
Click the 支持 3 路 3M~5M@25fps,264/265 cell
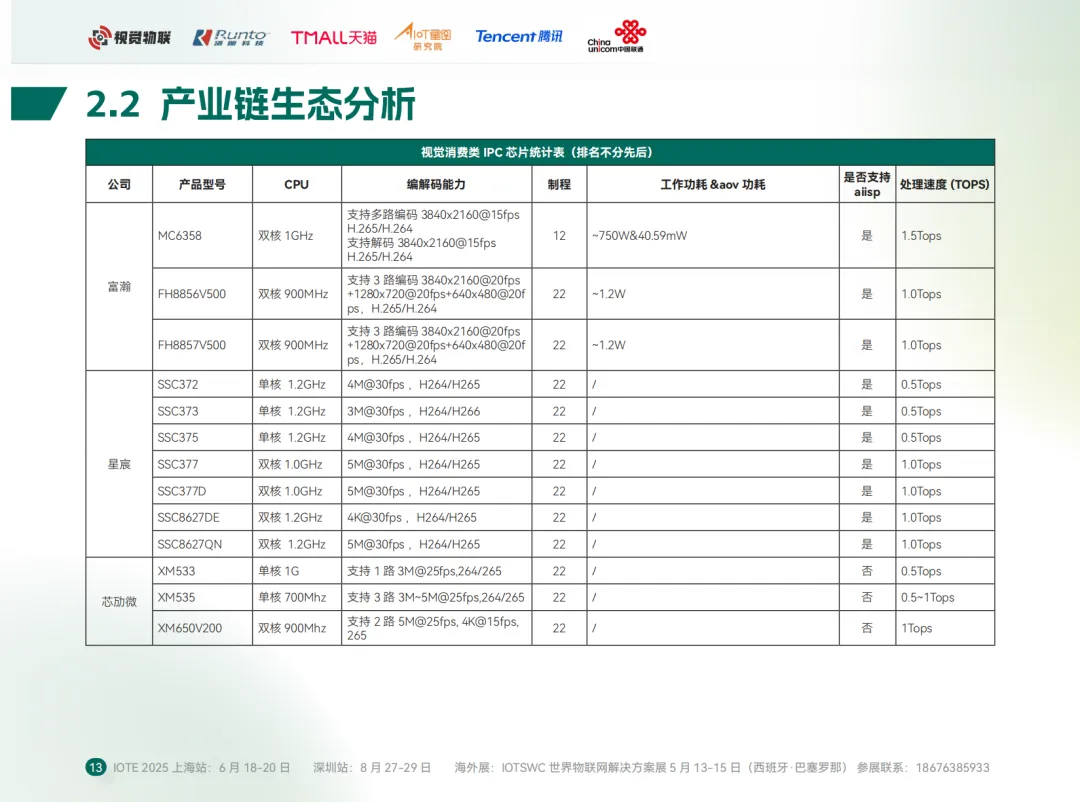click(x=437, y=597)
